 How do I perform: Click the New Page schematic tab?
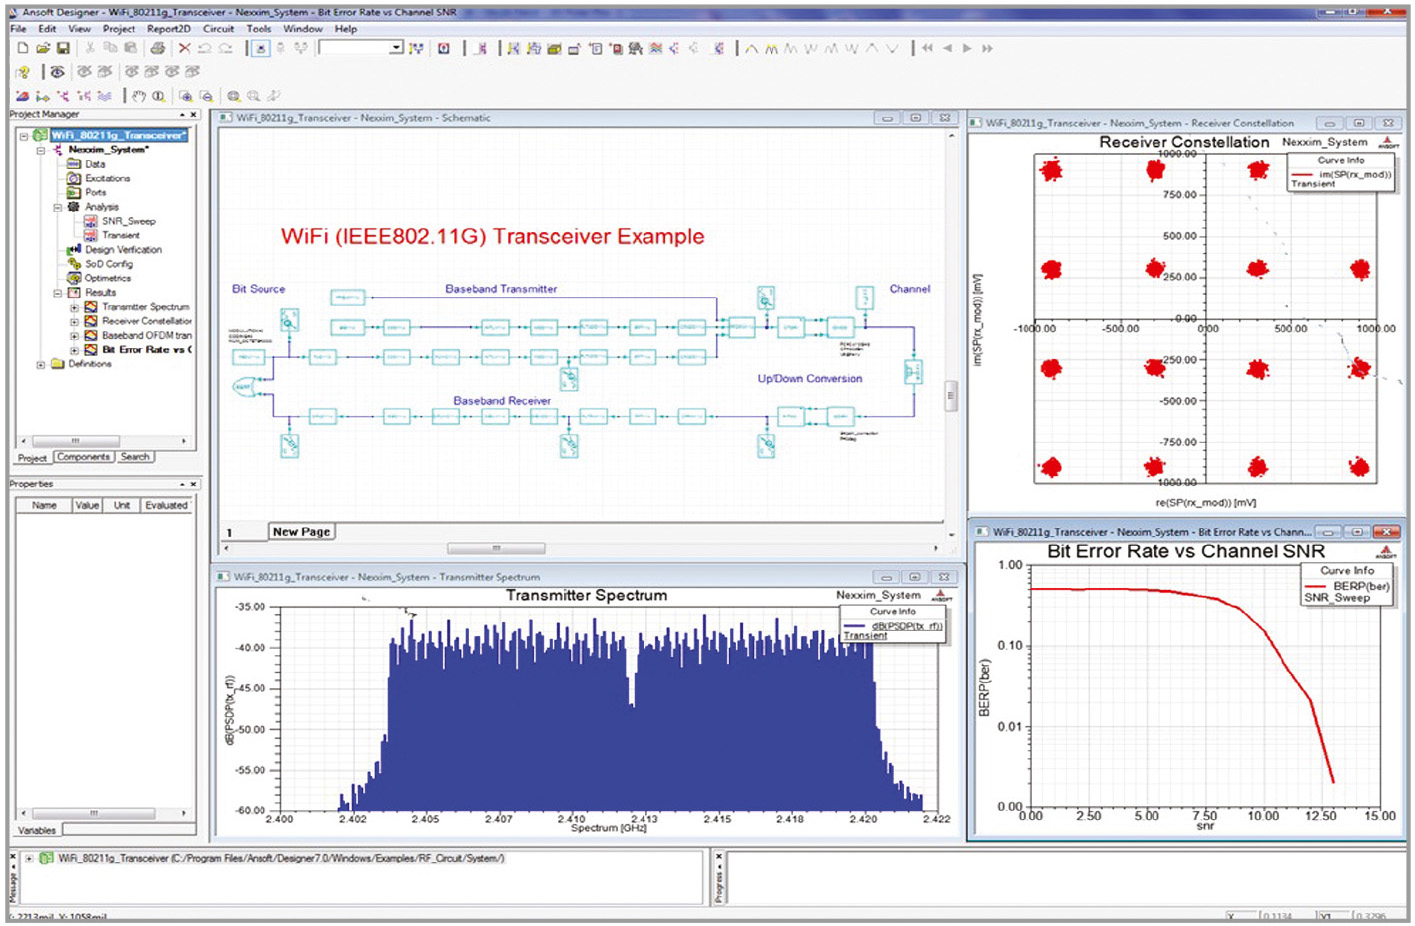coord(301,532)
